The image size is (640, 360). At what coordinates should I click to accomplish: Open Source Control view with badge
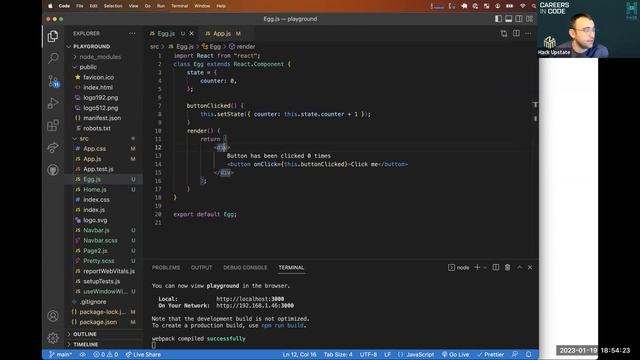pos(53,81)
